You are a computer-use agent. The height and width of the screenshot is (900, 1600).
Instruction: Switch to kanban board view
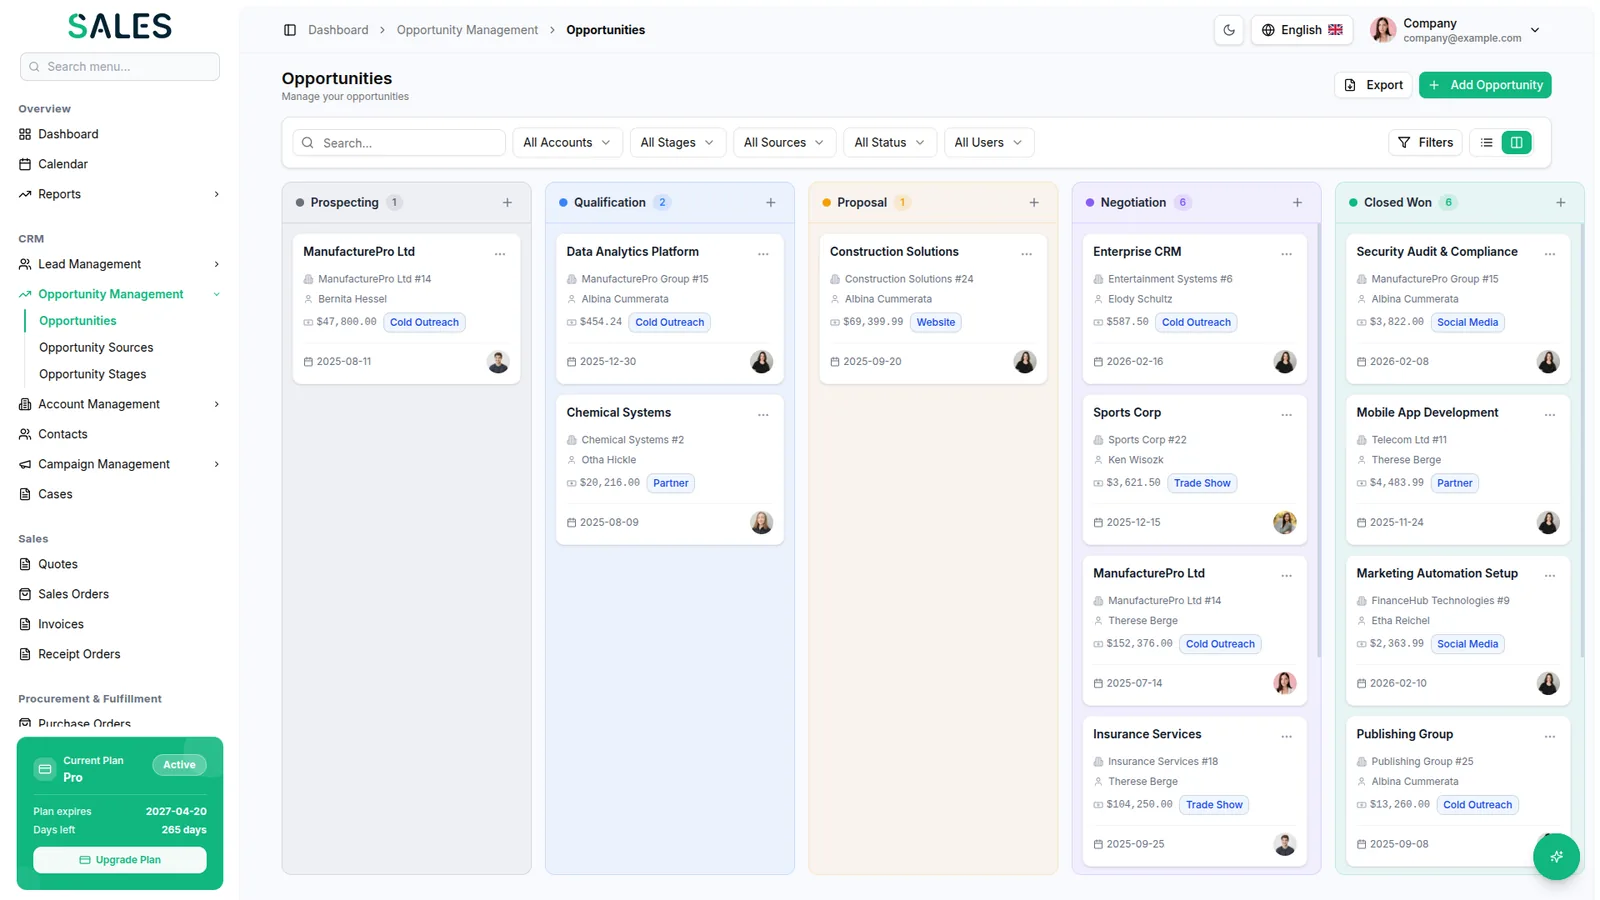[x=1517, y=143]
